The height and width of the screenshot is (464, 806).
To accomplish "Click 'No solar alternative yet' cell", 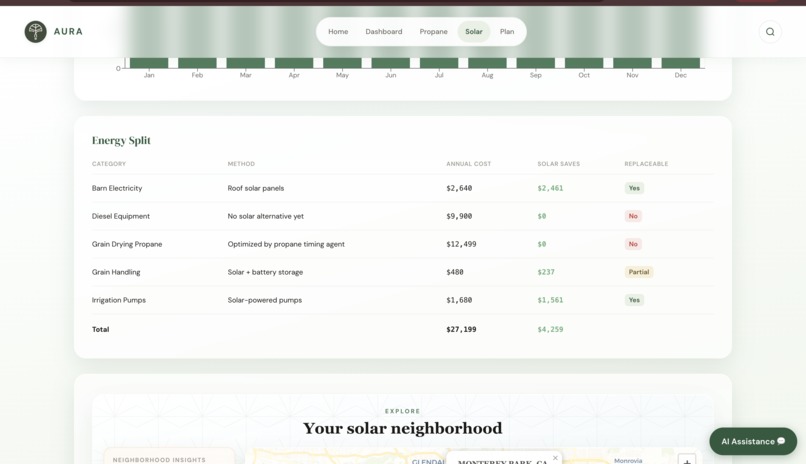I will (x=266, y=216).
